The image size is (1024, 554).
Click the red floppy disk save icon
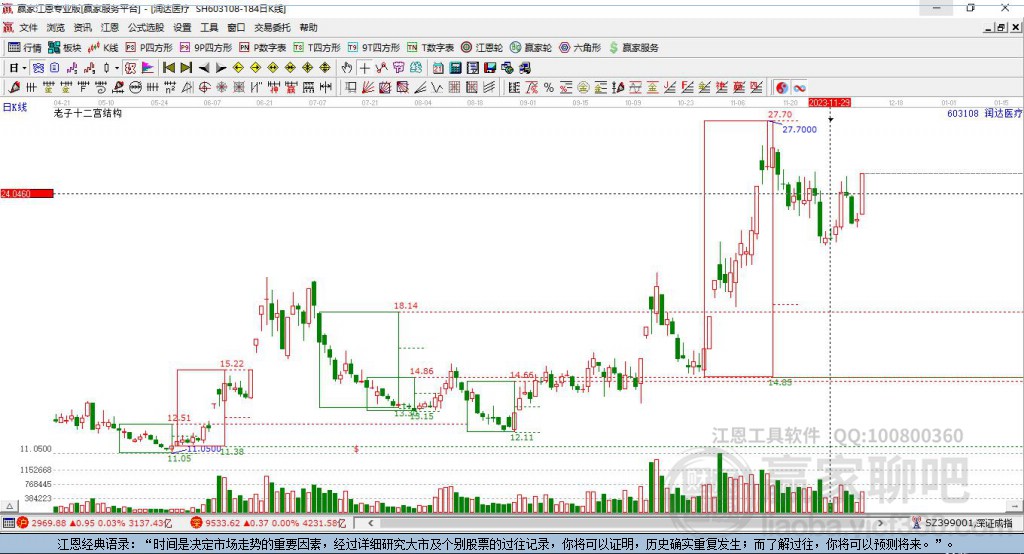[x=490, y=68]
